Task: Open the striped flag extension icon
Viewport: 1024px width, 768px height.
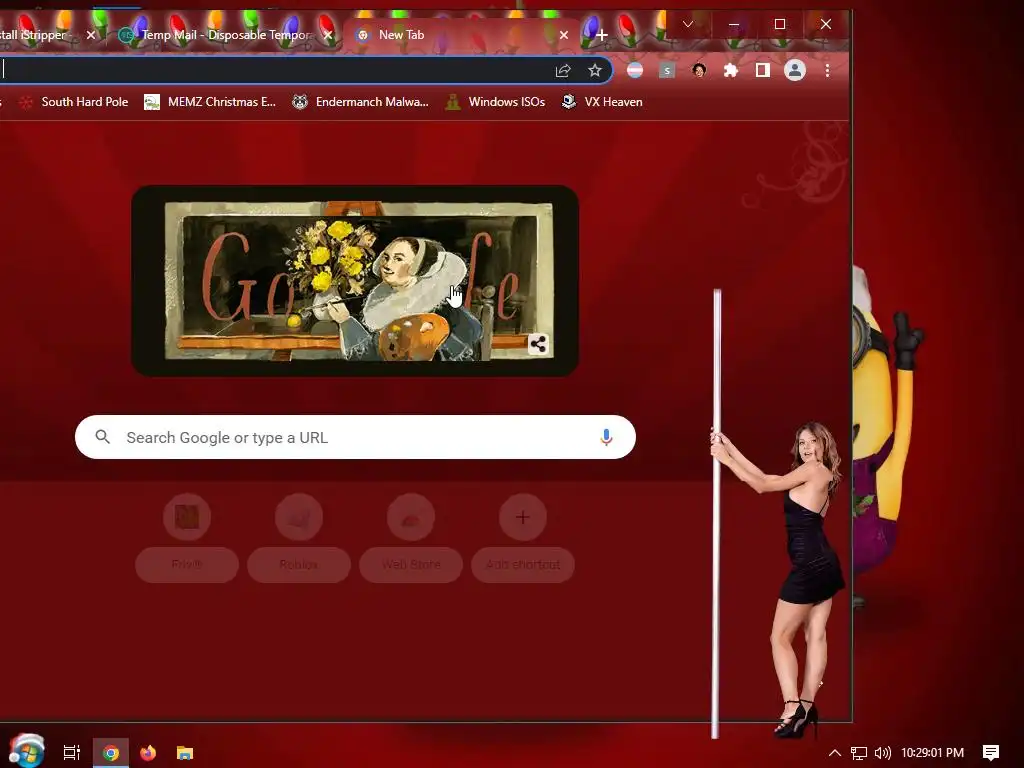Action: (x=635, y=71)
